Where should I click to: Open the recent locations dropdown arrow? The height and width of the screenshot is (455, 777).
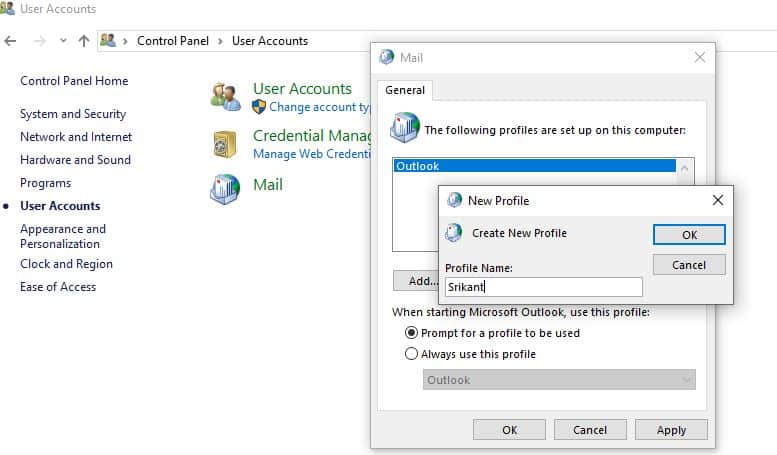(63, 41)
